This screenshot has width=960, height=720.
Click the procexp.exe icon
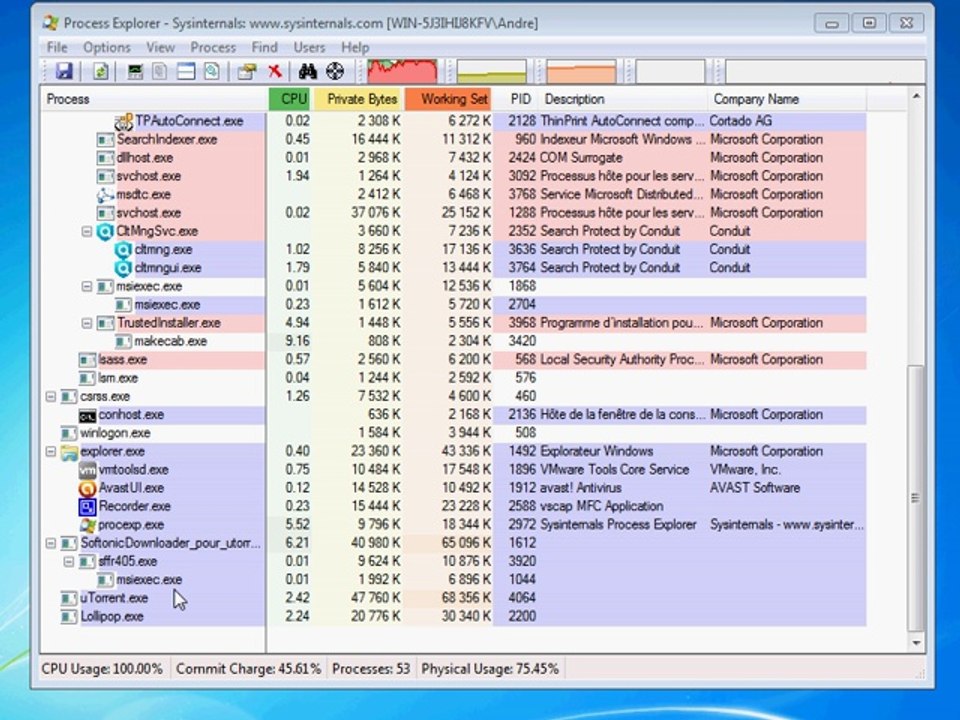[88, 525]
